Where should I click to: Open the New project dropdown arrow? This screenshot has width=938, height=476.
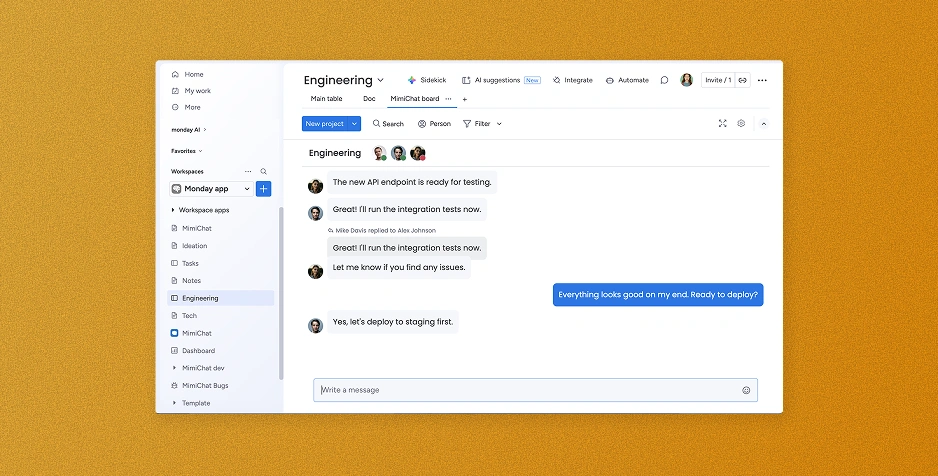pyautogui.click(x=354, y=124)
